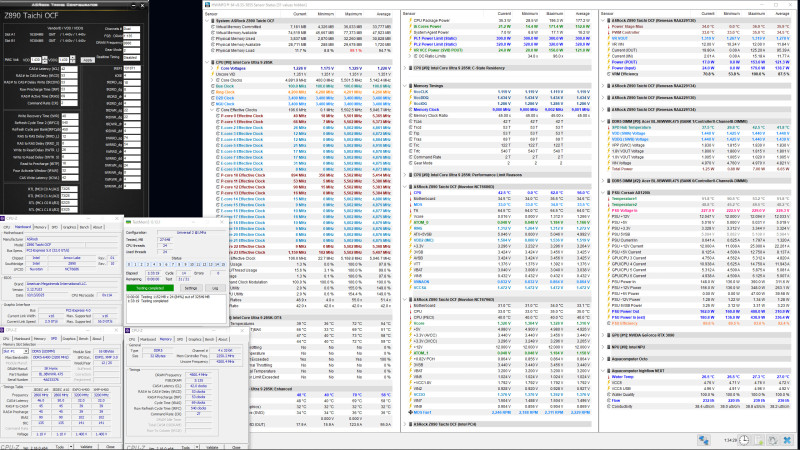Open HWiNFO sensor settings icon
The width and height of the screenshot is (800, 450).
point(773,440)
